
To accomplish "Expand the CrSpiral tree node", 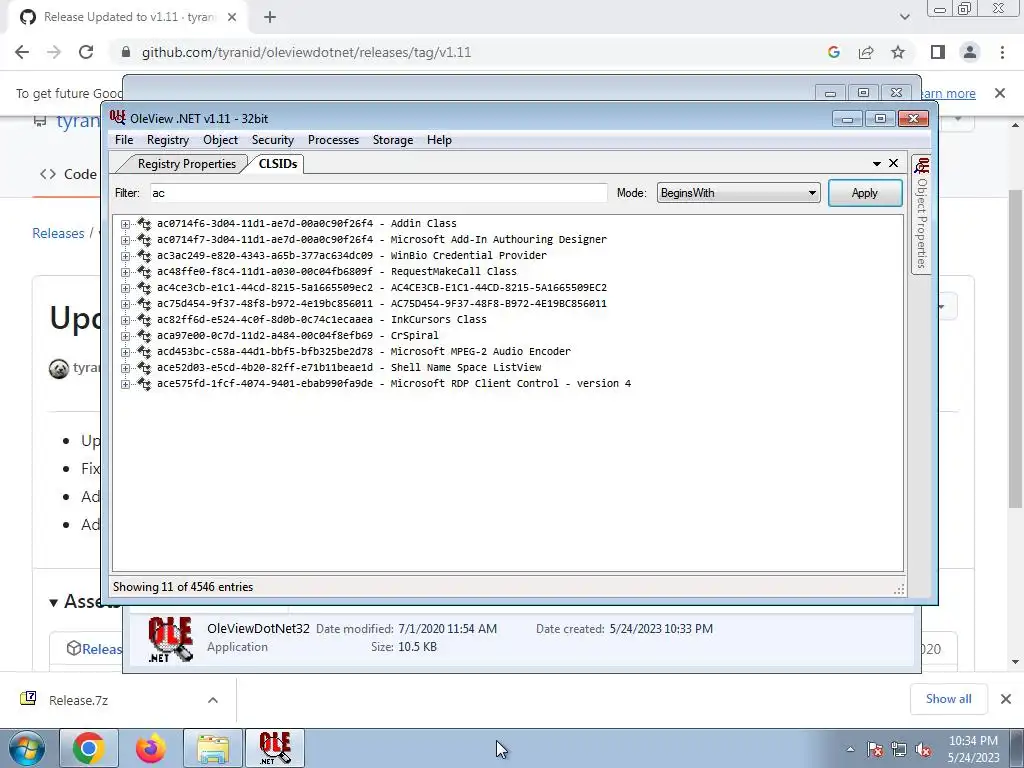I will point(125,336).
